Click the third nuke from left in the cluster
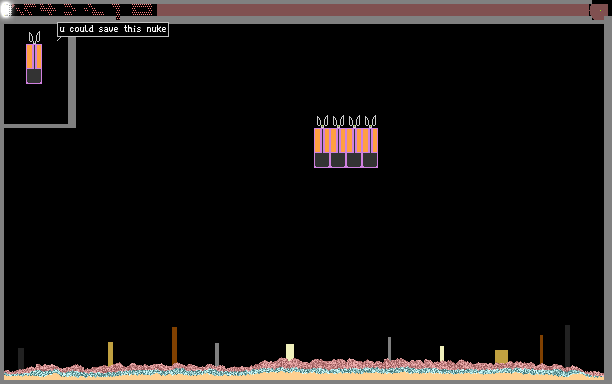Image resolution: width=612 pixels, height=384 pixels. [354, 142]
